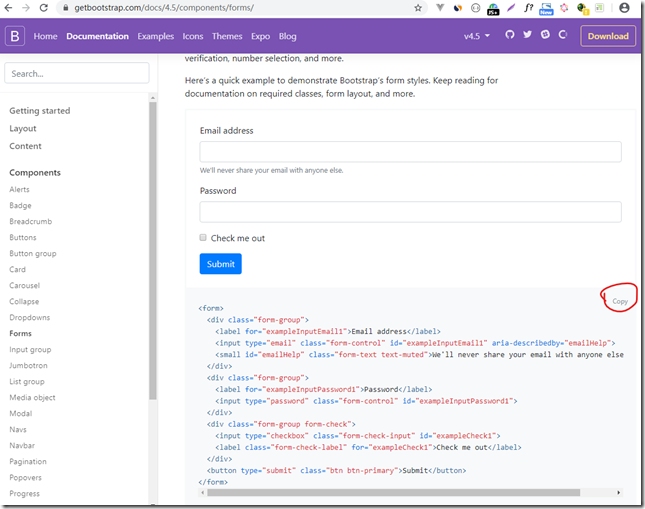Open Examples in the navbar
Viewport: 645px width, 509px height.
pos(155,36)
